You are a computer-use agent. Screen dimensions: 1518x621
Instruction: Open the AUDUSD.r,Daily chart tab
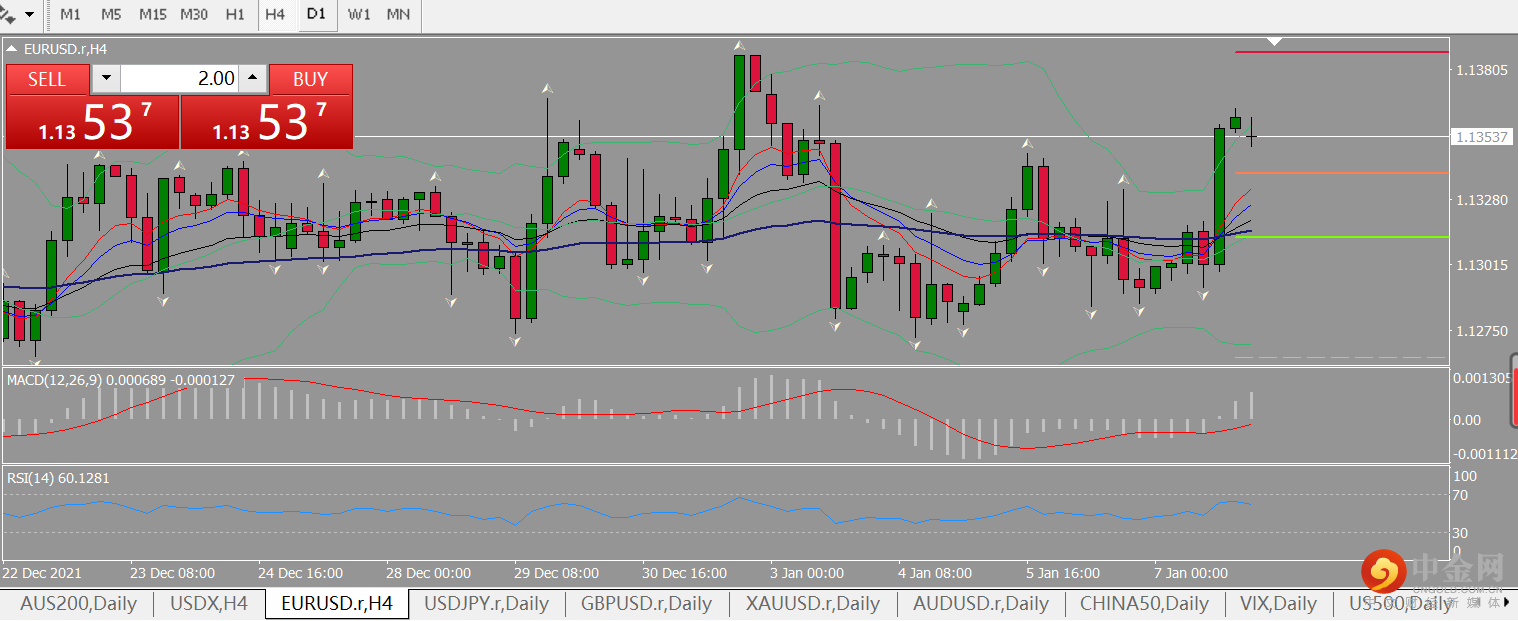[981, 603]
